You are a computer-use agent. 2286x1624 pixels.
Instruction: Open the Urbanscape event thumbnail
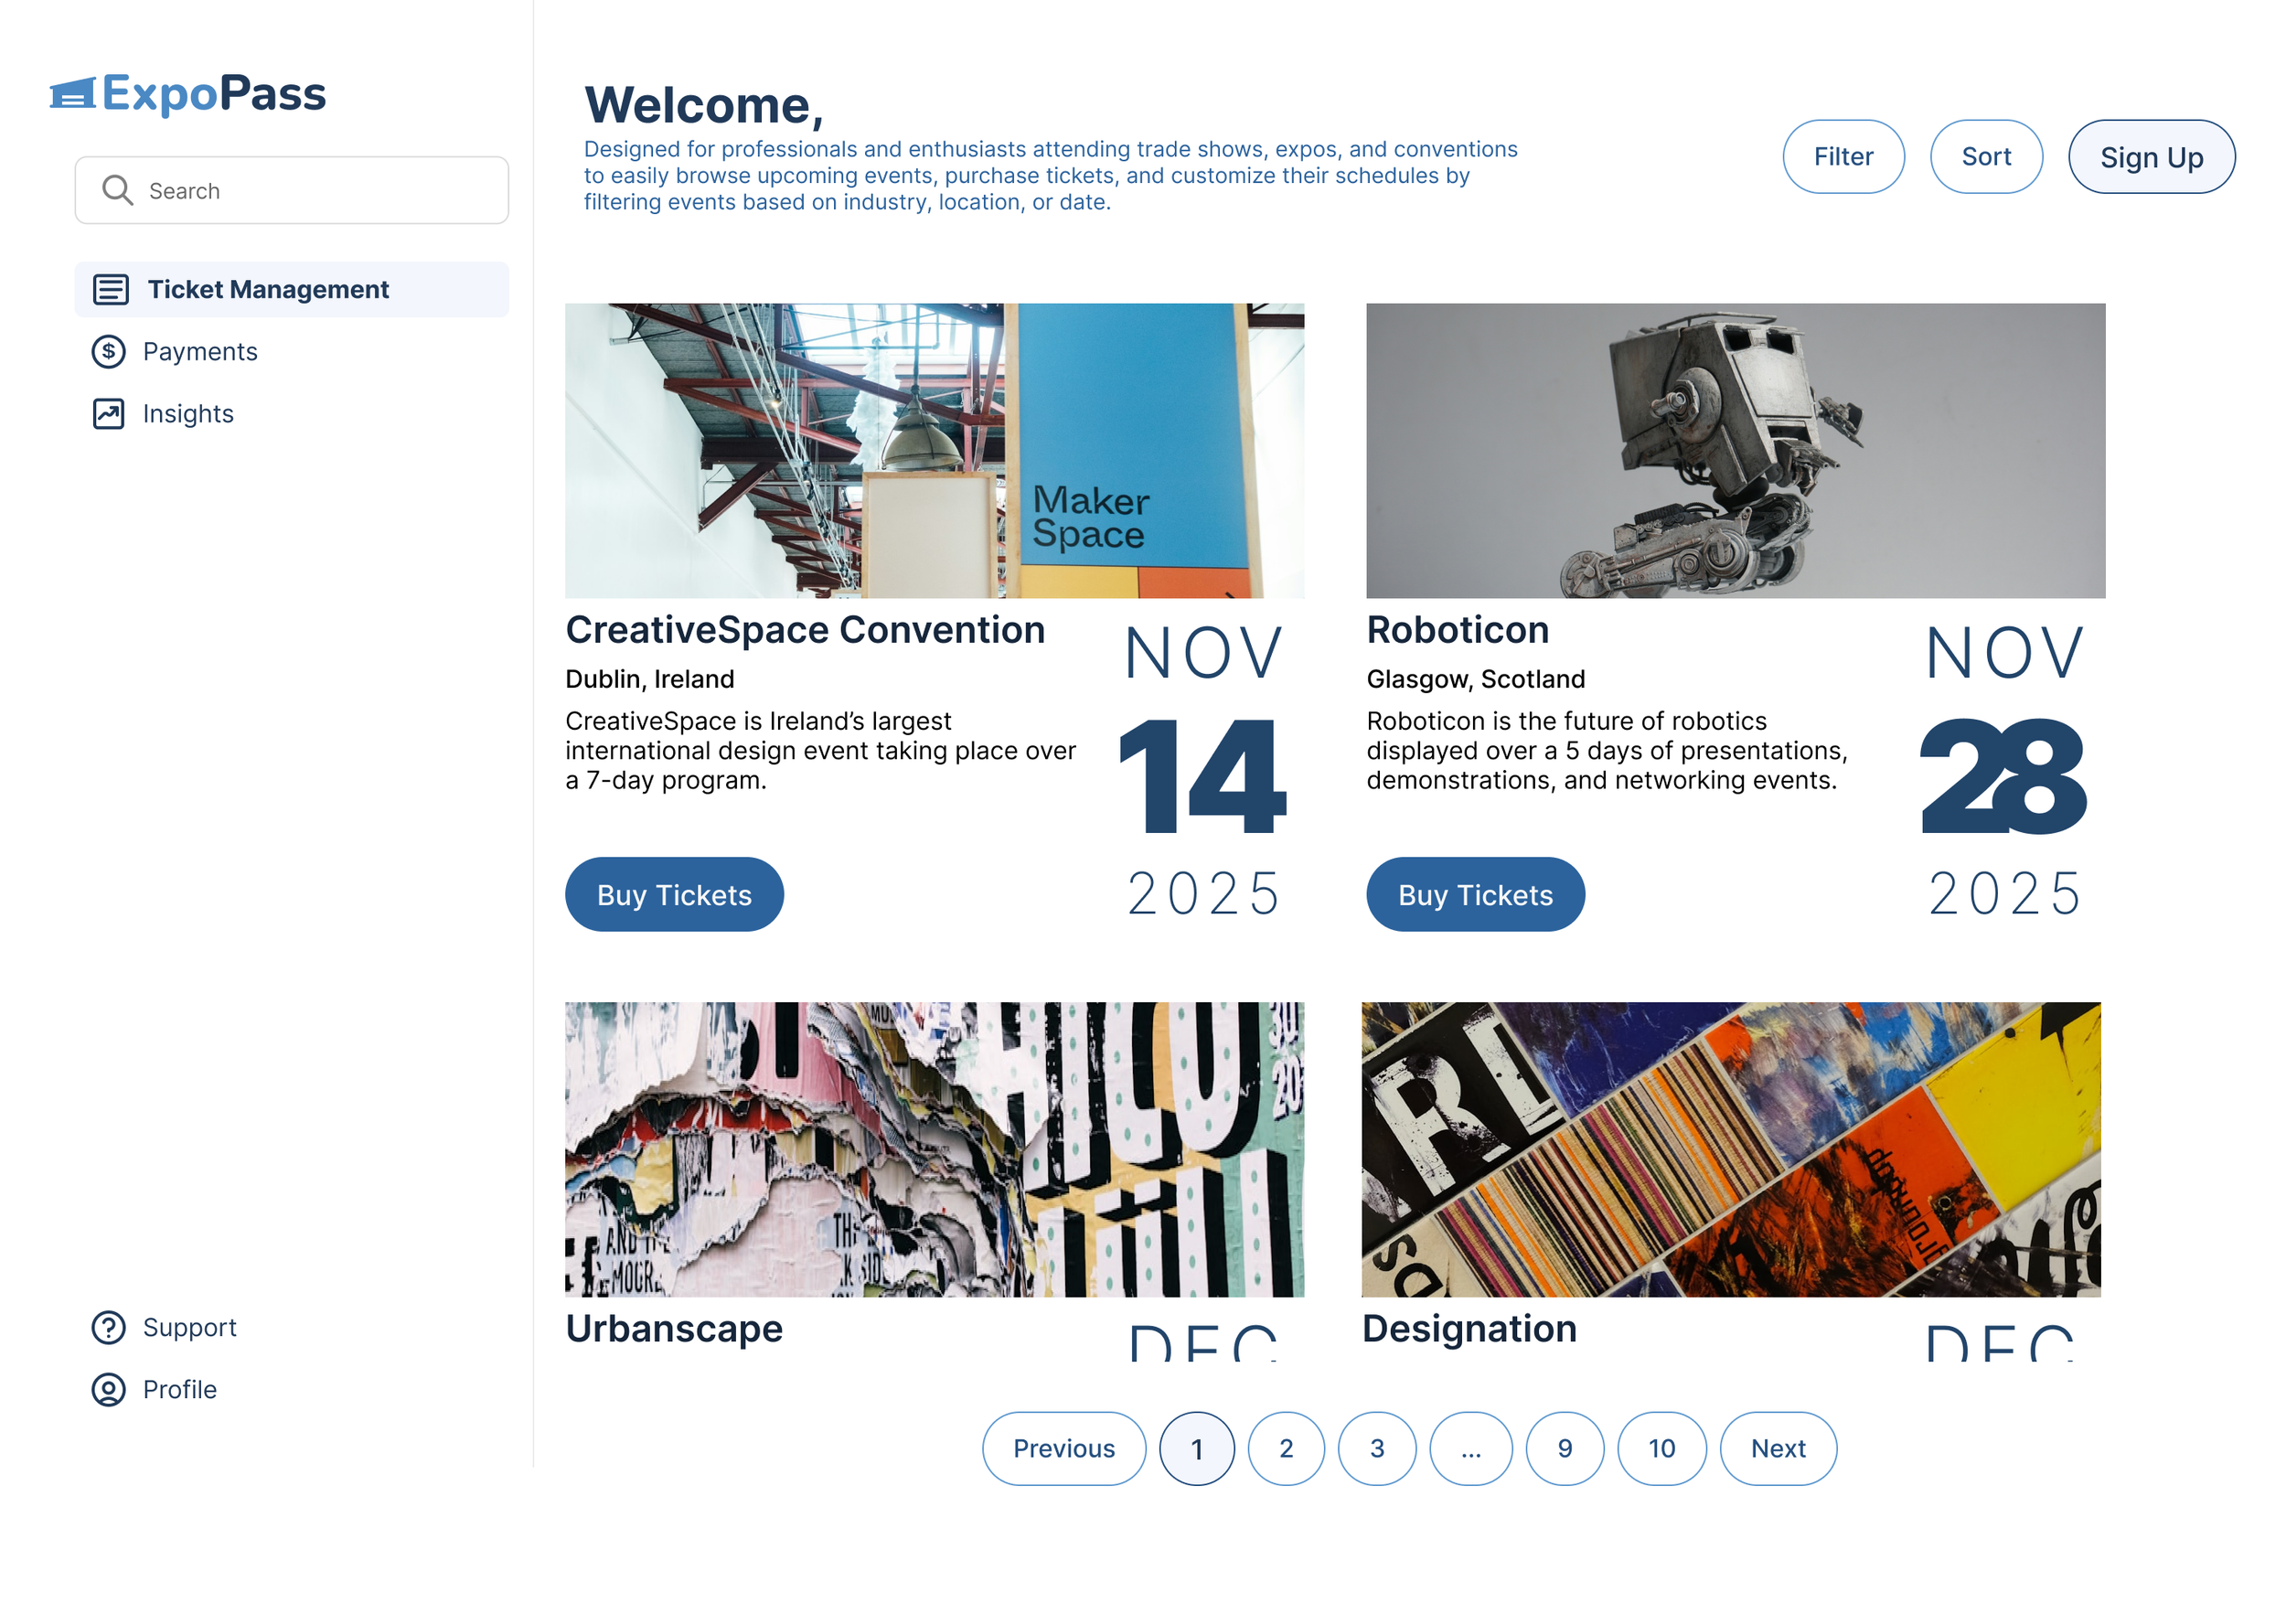(934, 1149)
